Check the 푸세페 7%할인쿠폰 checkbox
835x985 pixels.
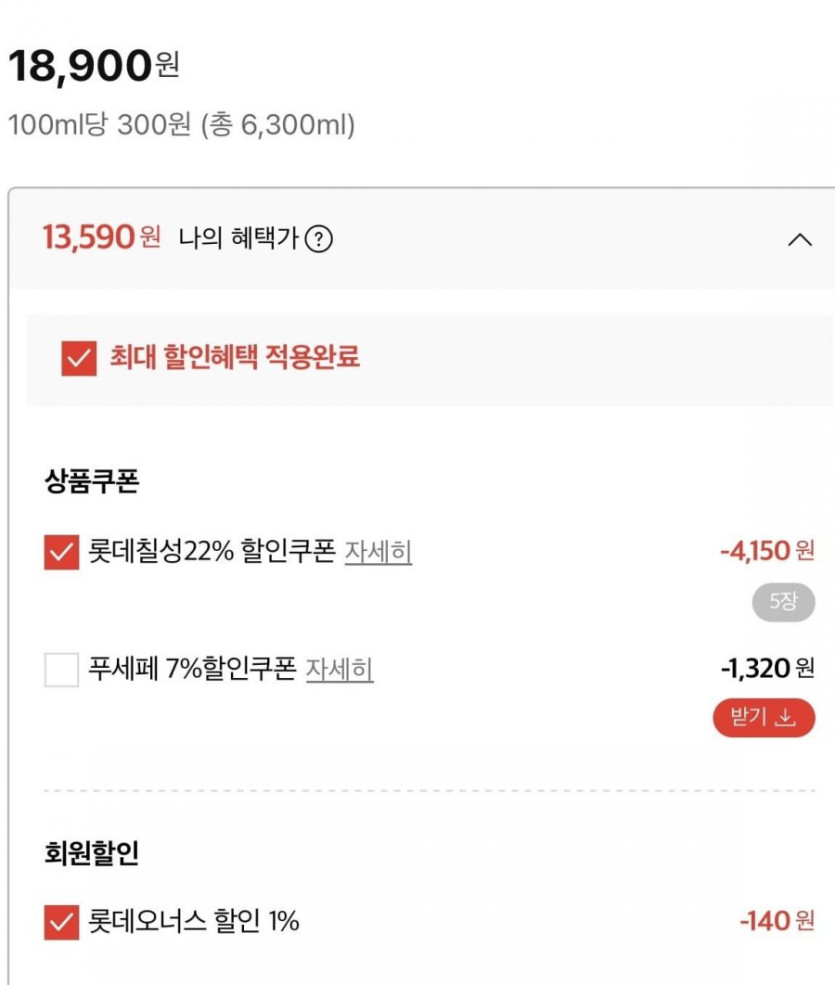(x=61, y=669)
